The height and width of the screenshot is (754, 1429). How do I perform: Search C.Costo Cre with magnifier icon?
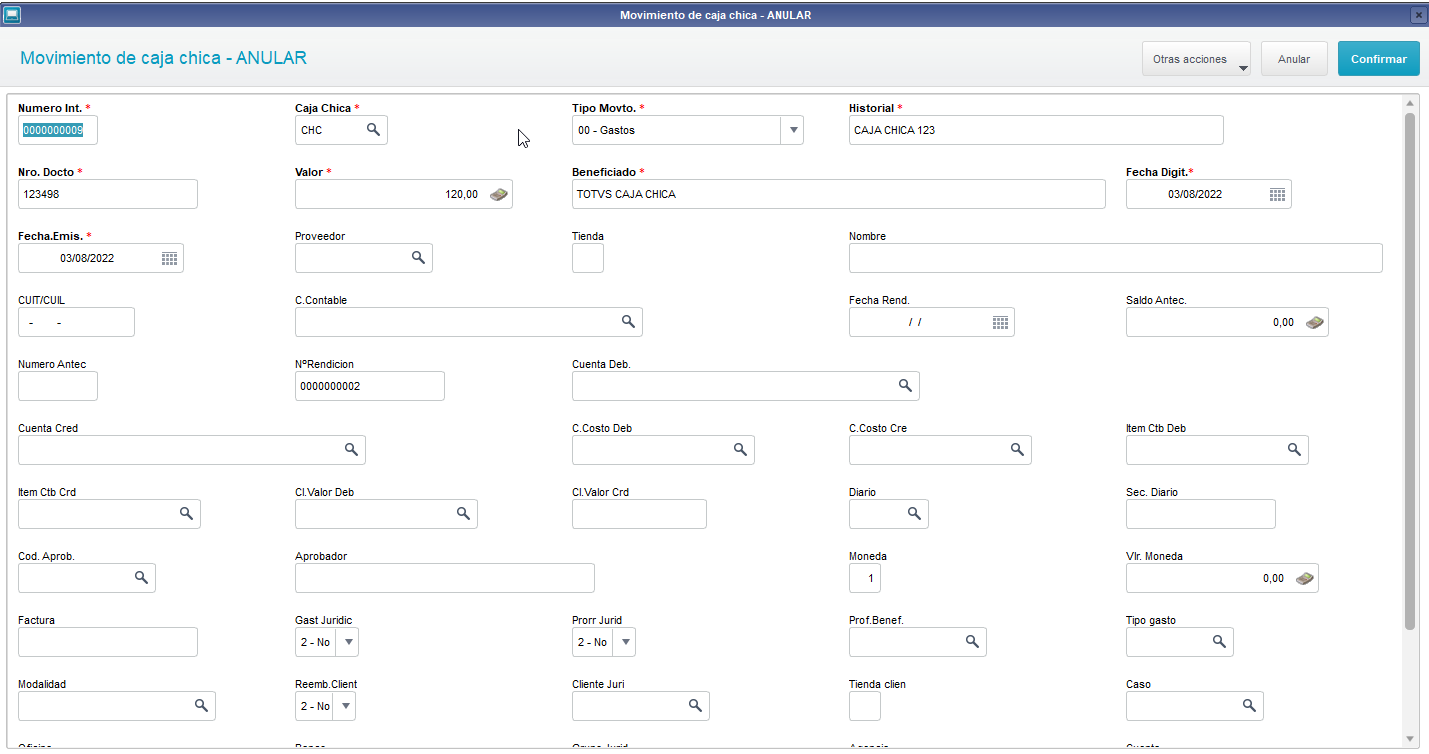tap(1017, 450)
